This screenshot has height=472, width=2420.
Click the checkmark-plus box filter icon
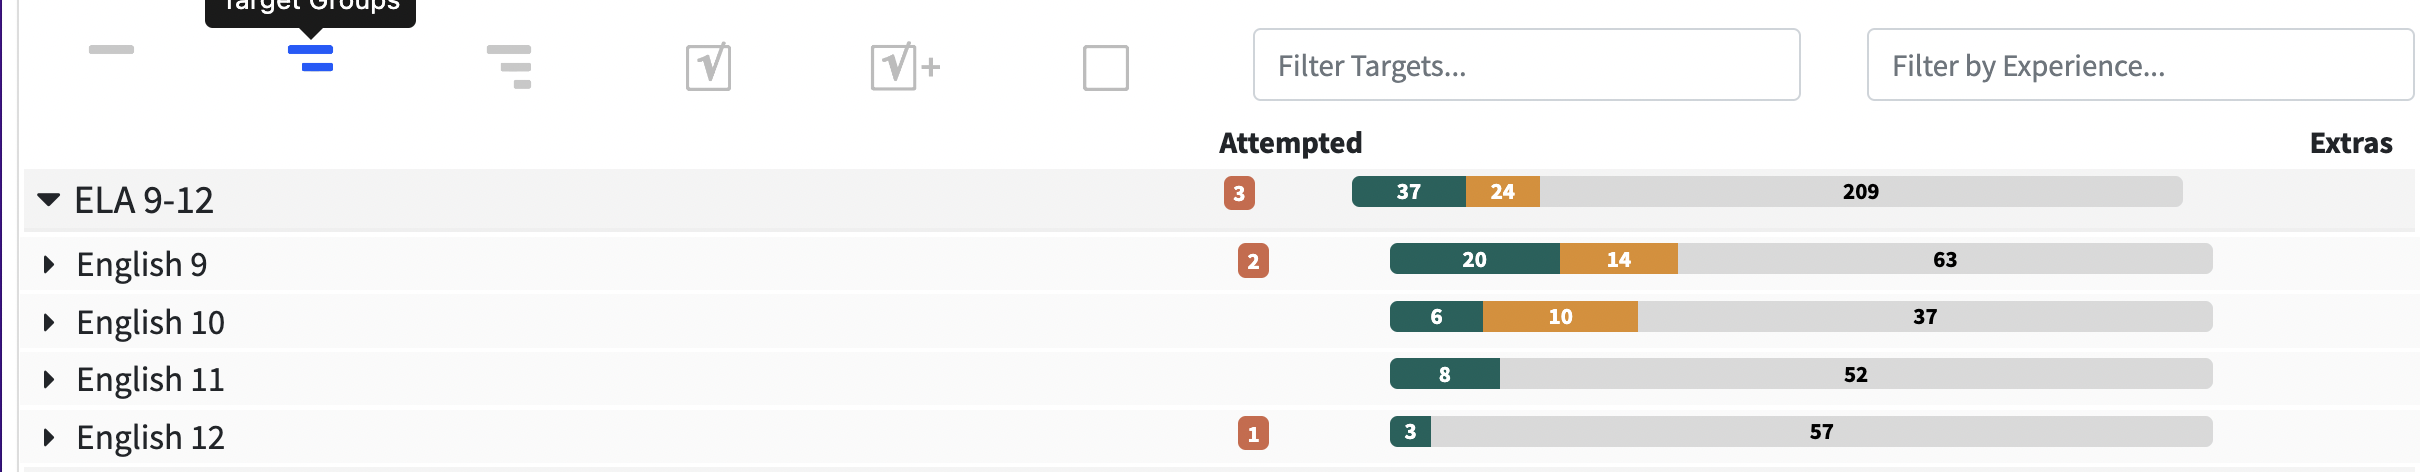[905, 67]
